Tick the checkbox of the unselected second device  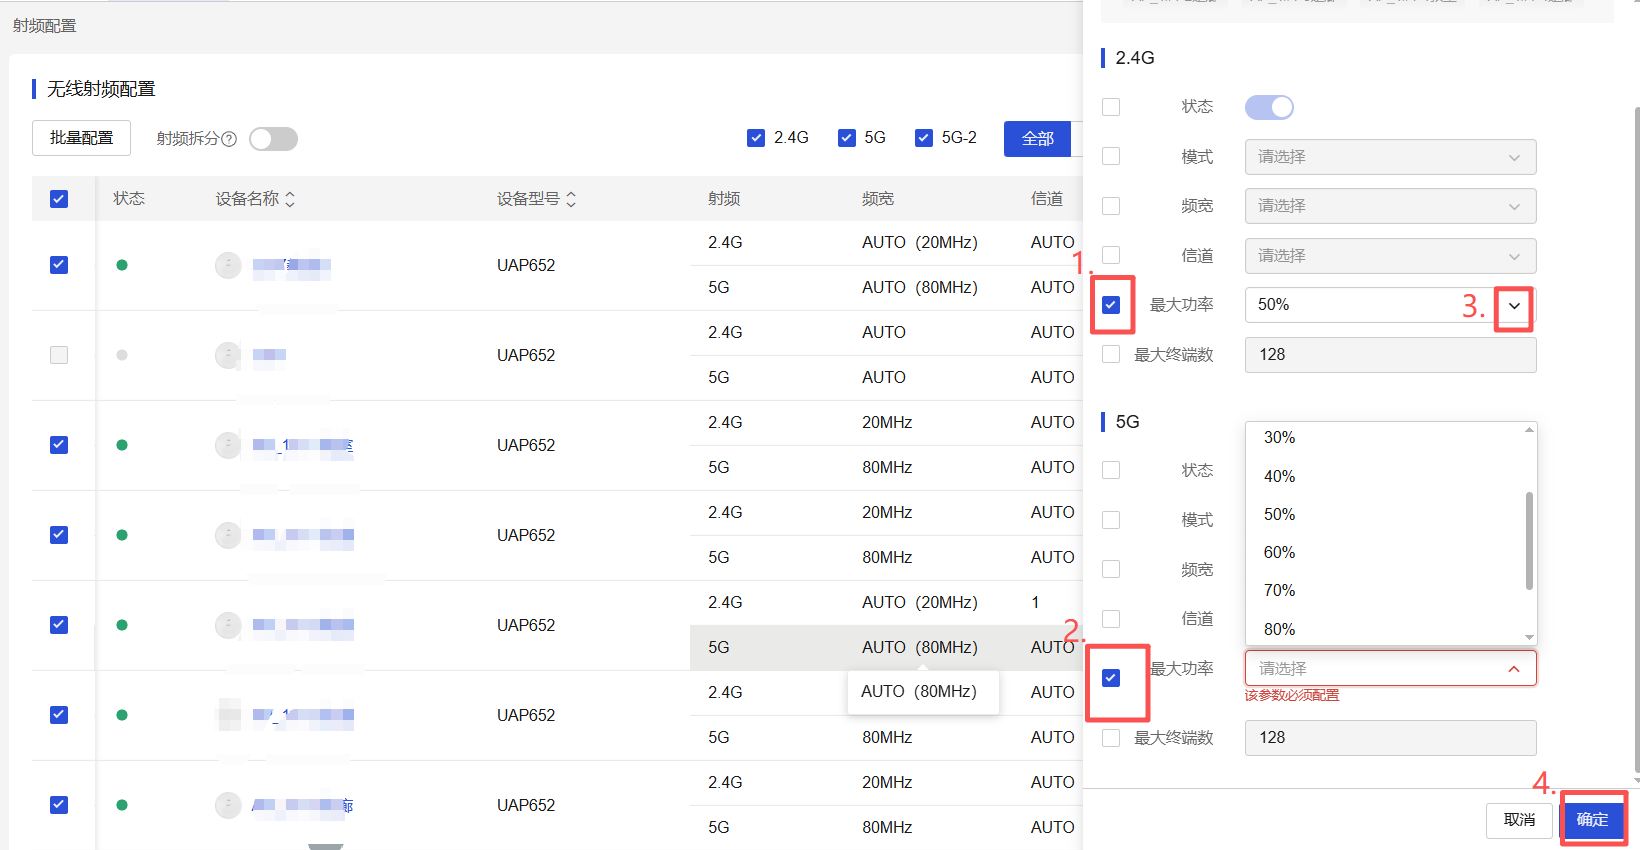59,355
